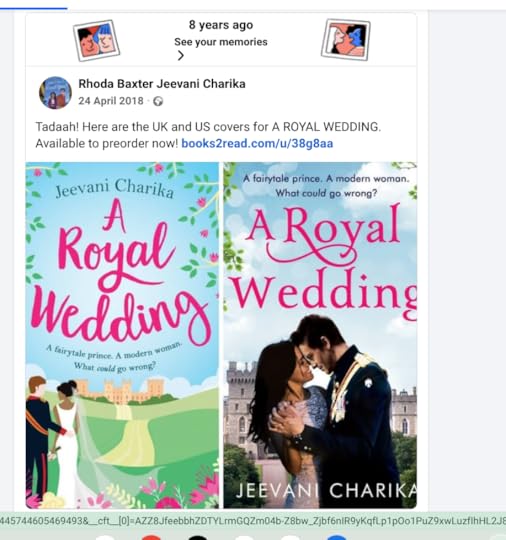Image resolution: width=506 pixels, height=540 pixels.
Task: Click the right memories kissing-couple photo icon
Action: (x=346, y=40)
